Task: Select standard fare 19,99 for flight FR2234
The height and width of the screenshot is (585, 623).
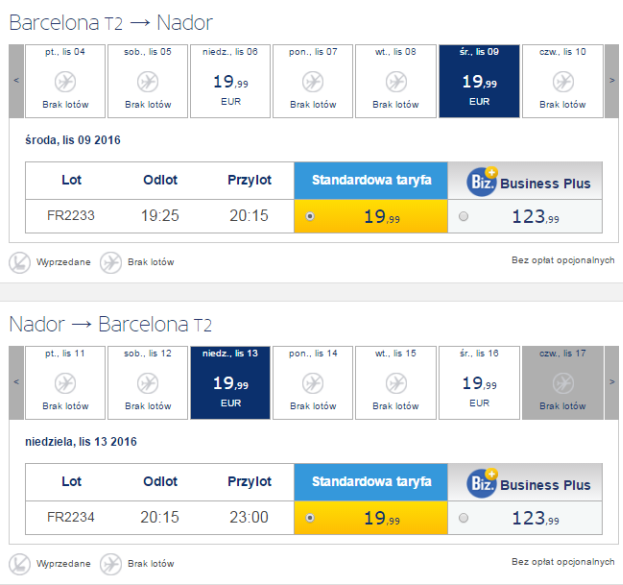Action: (310, 518)
